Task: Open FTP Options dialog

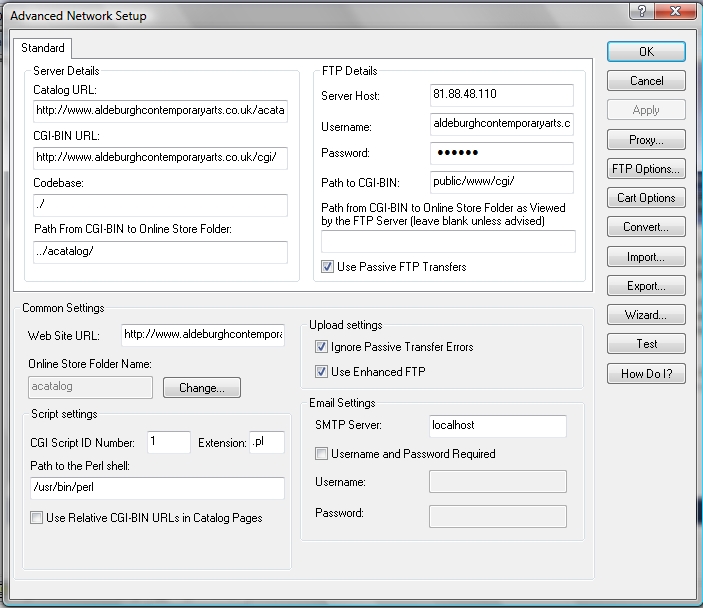Action: click(x=646, y=169)
